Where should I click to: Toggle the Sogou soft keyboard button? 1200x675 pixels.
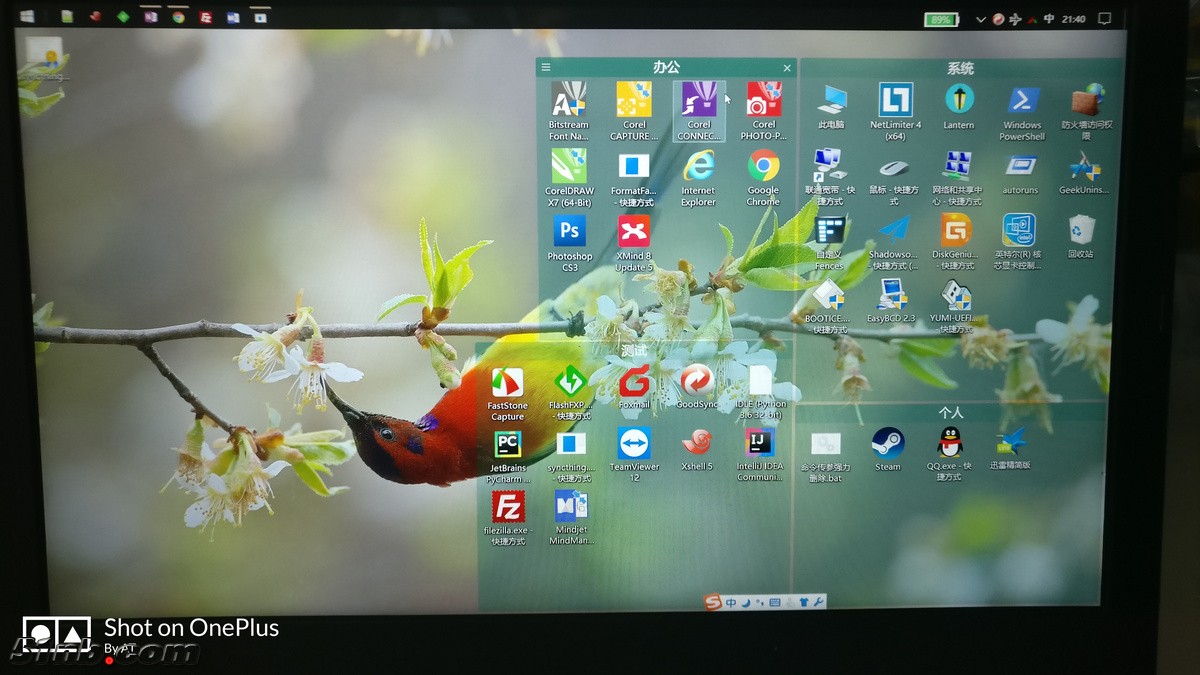click(x=774, y=602)
